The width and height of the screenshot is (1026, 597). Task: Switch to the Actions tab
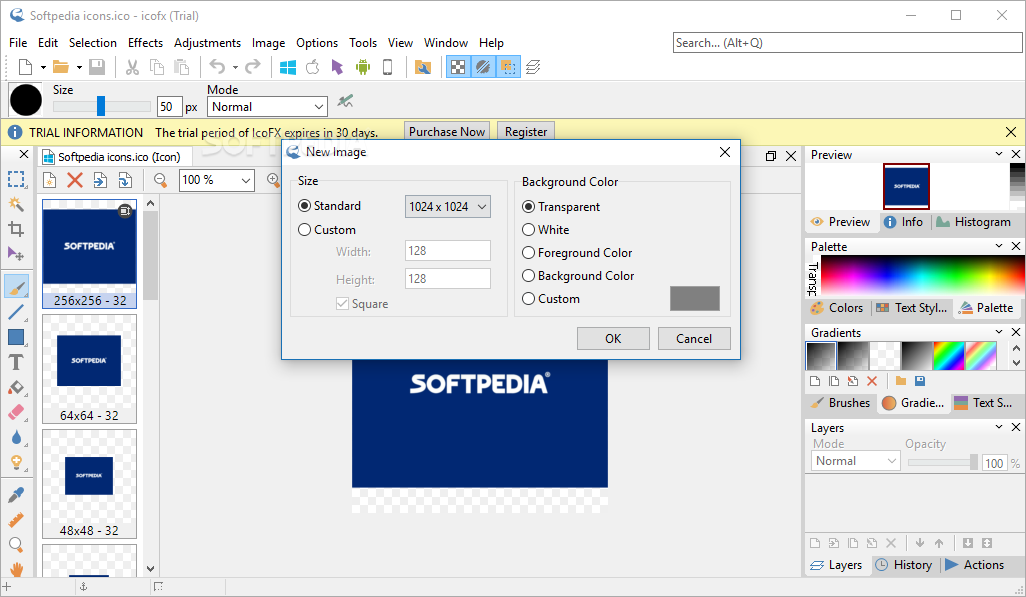tap(975, 565)
